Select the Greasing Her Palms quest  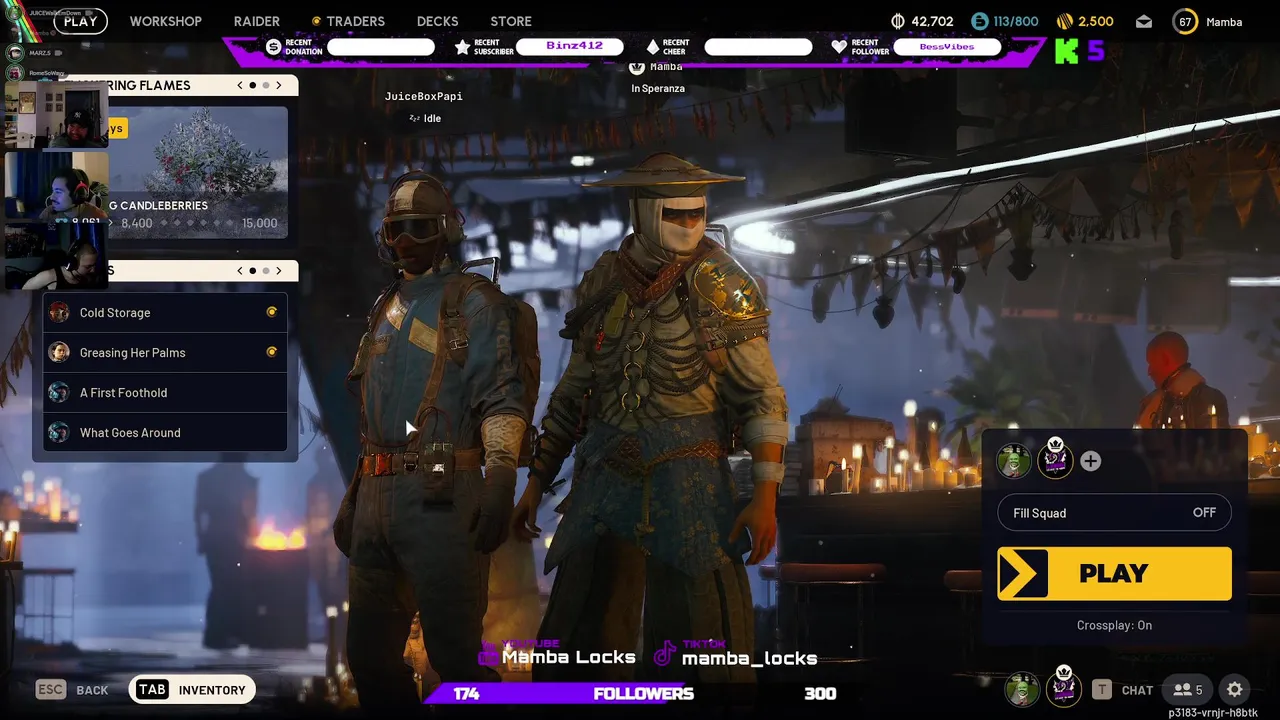pyautogui.click(x=165, y=352)
